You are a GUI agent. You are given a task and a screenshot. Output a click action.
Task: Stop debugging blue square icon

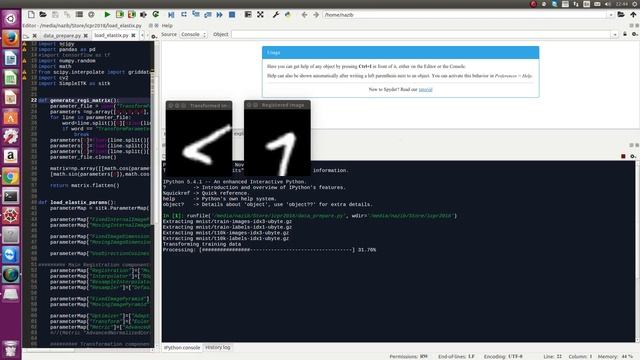click(x=232, y=15)
